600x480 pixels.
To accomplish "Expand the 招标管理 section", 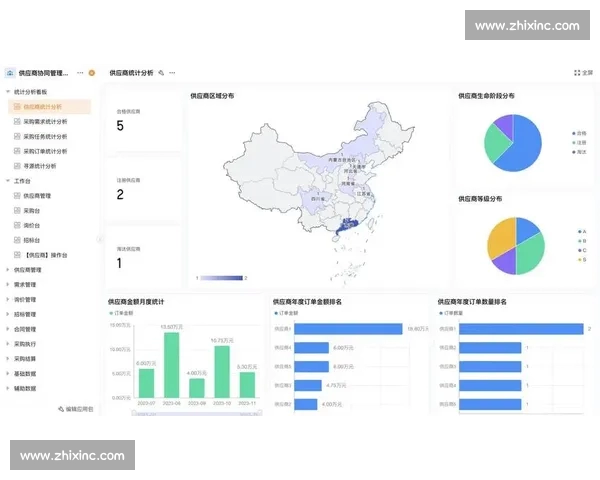I will (x=8, y=314).
